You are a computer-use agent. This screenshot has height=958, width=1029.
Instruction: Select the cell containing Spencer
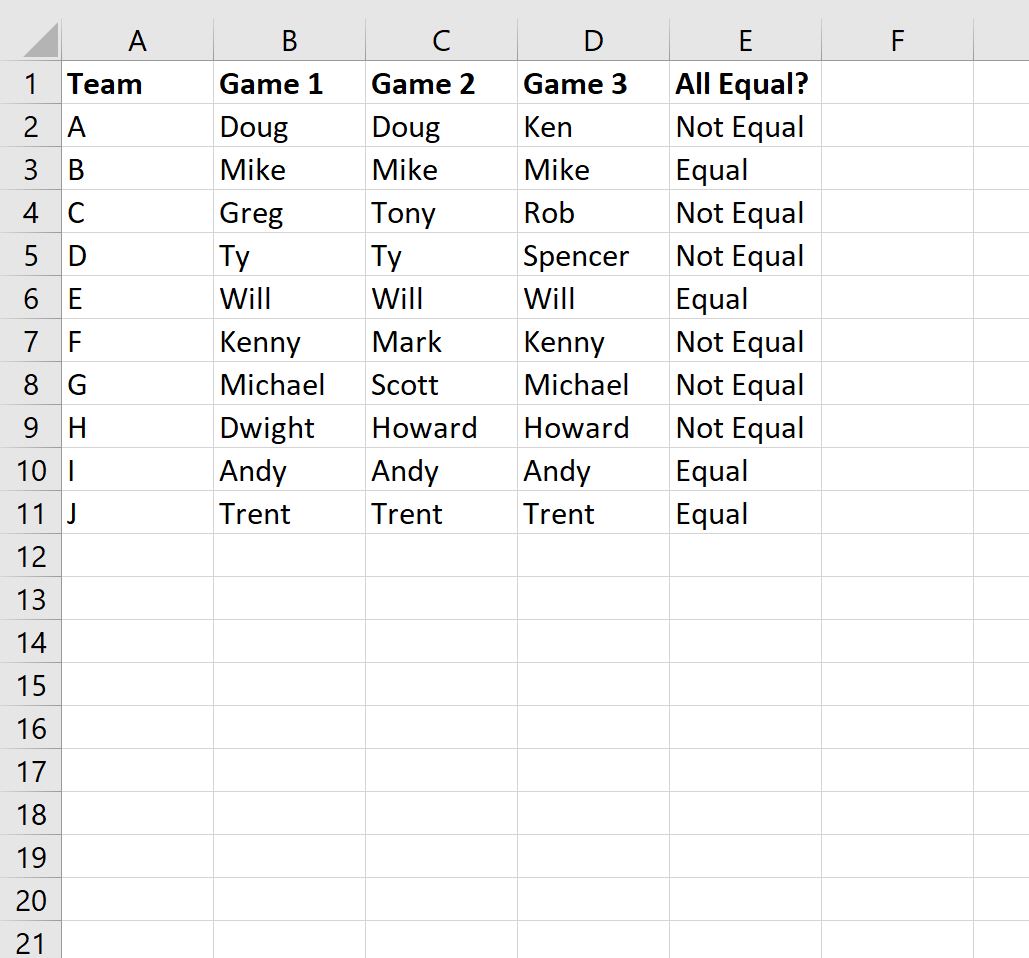[x=593, y=255]
